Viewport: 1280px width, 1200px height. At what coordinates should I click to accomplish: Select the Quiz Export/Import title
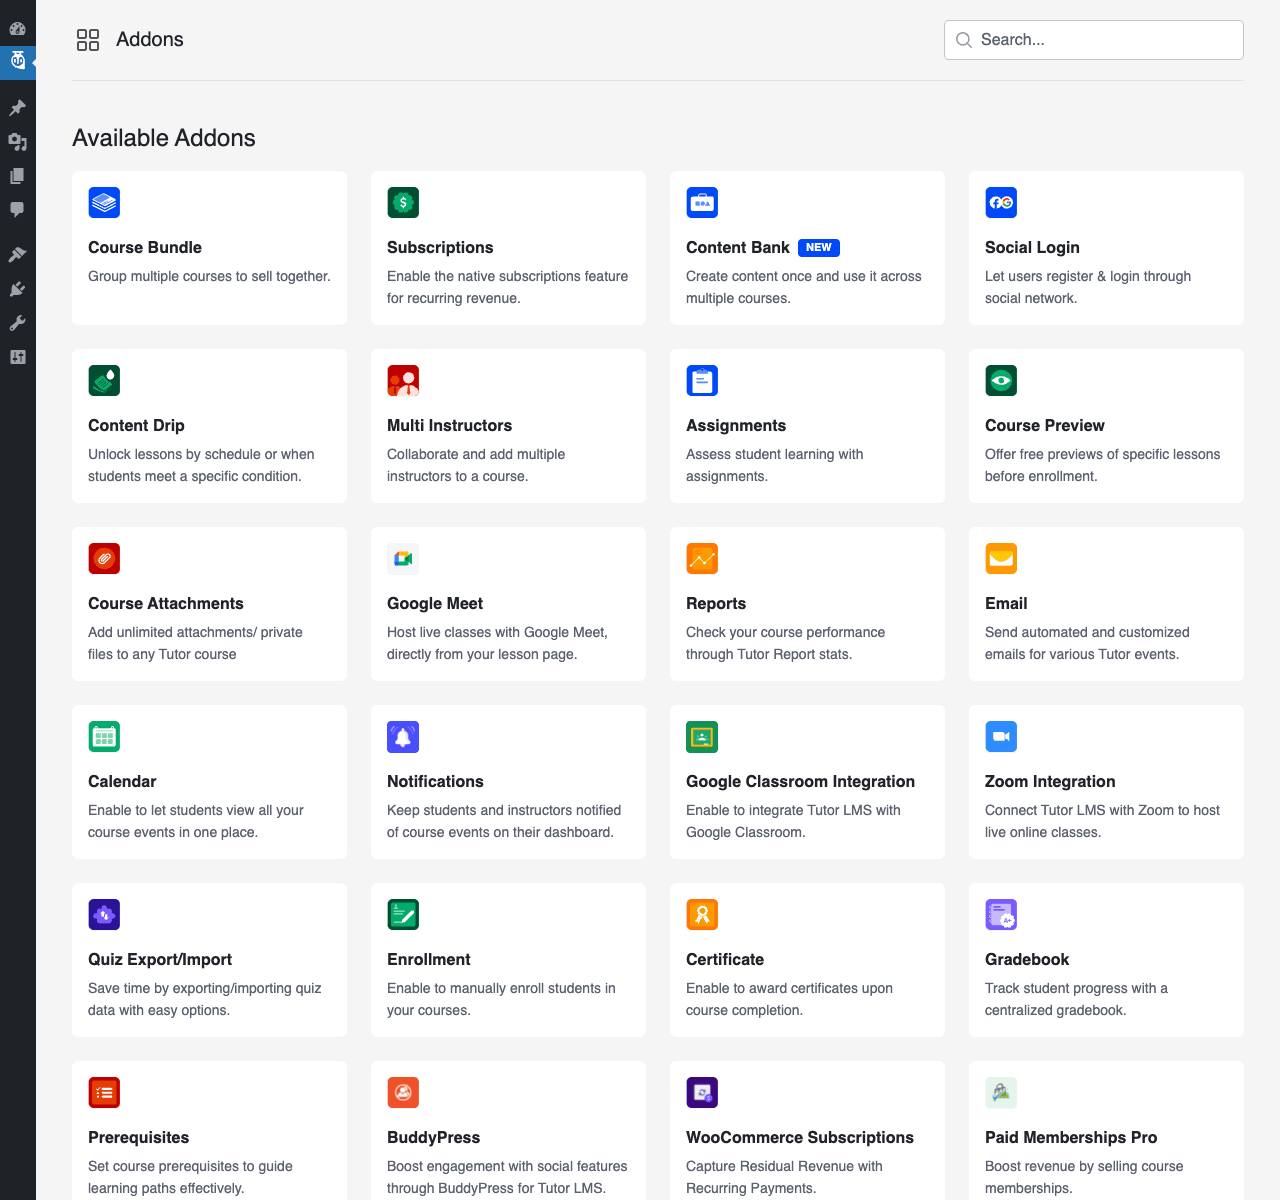coord(160,959)
